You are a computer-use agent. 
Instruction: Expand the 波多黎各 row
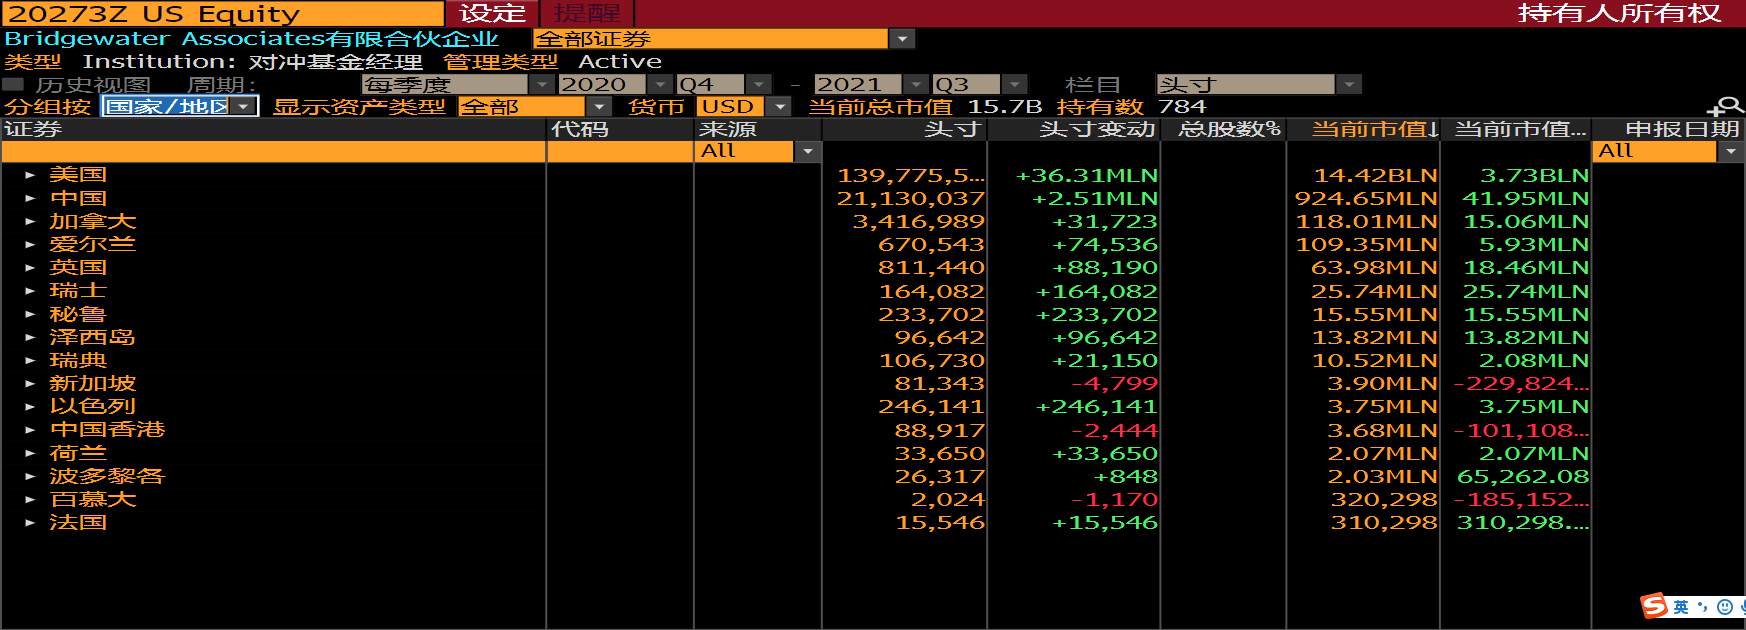click(30, 476)
